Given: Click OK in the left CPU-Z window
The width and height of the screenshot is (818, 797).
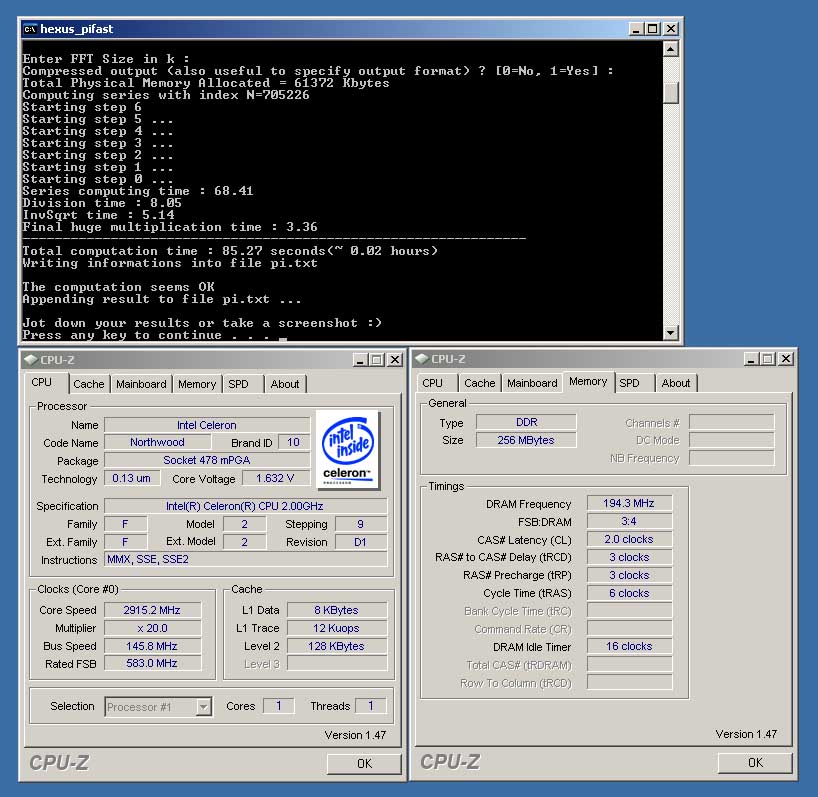Looking at the screenshot, I should [x=364, y=764].
